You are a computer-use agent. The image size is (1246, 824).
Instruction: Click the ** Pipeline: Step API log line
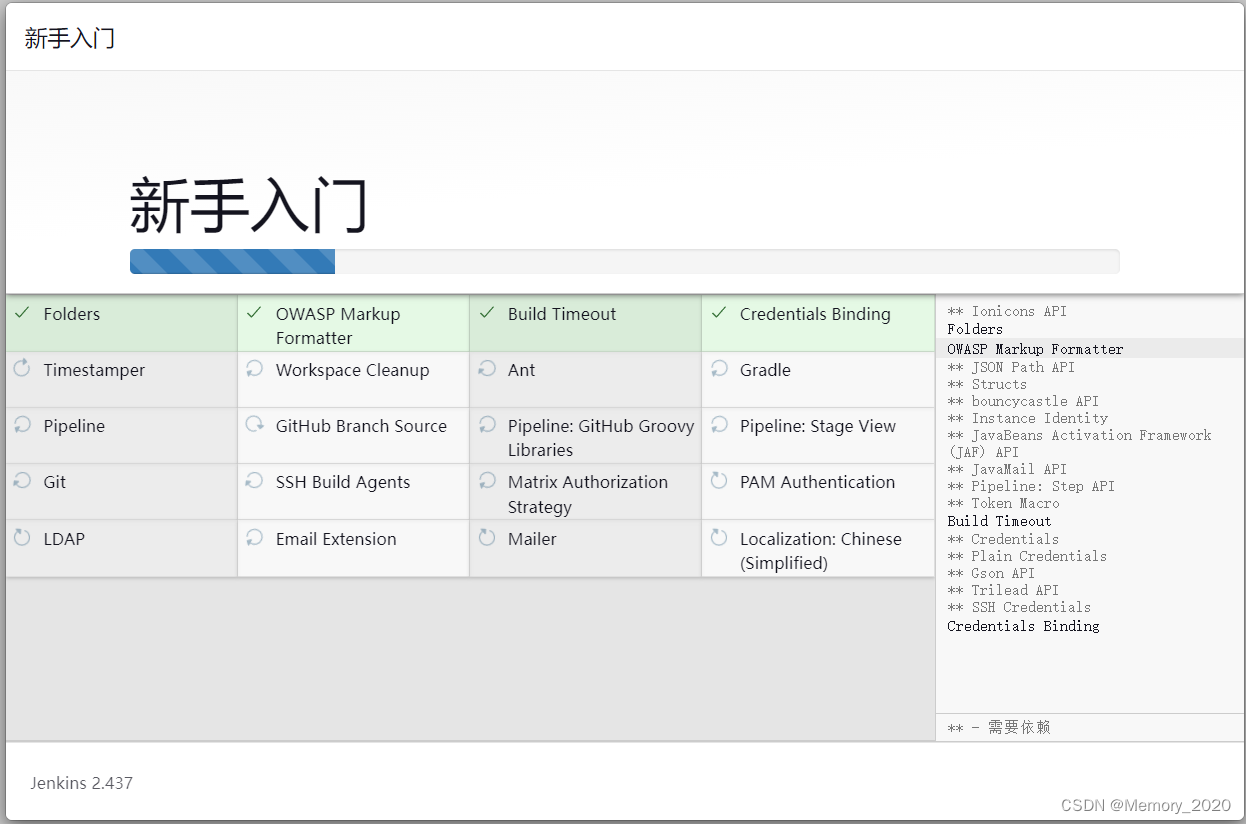[1031, 486]
